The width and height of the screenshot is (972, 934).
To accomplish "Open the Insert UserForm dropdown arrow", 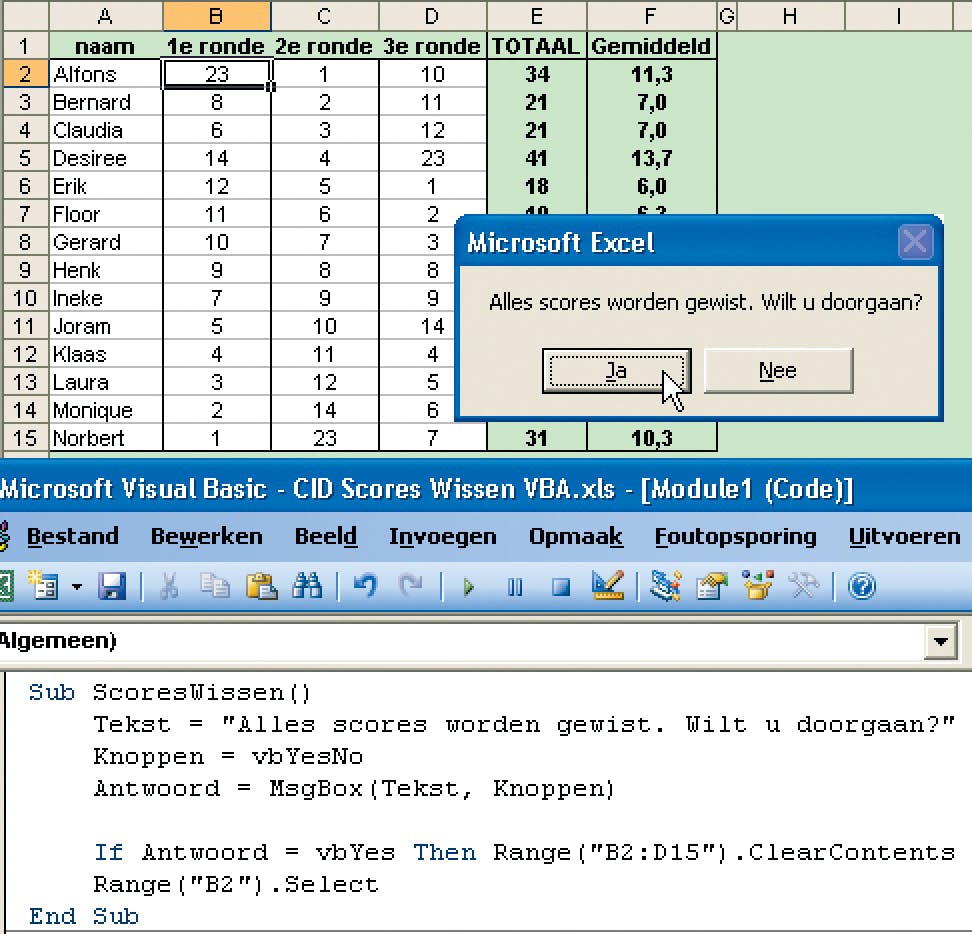I will point(77,586).
